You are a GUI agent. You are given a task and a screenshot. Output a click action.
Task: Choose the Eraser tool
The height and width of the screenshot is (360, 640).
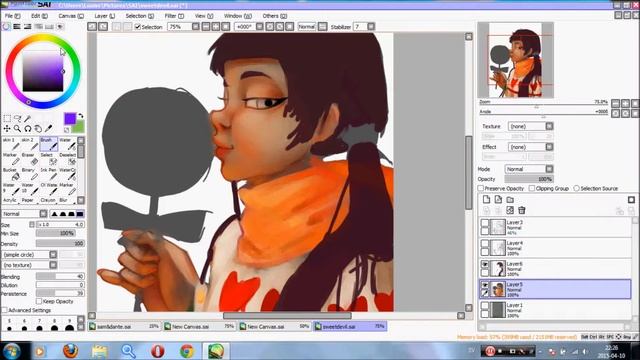(x=30, y=160)
